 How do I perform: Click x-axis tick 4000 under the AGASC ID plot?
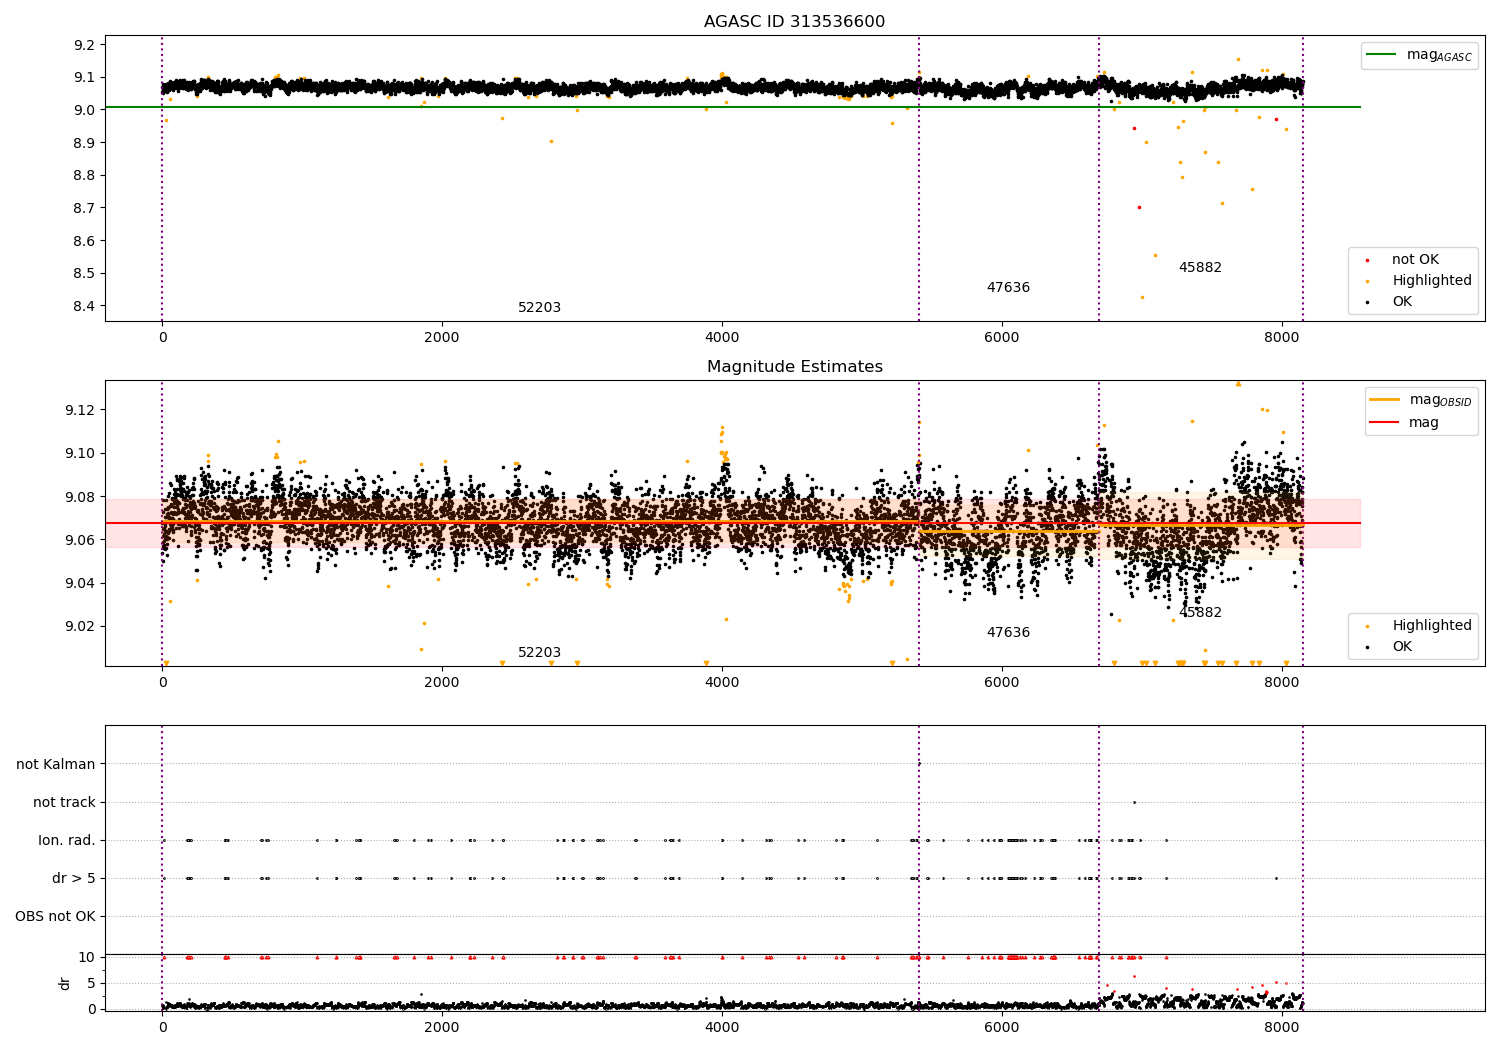(721, 338)
